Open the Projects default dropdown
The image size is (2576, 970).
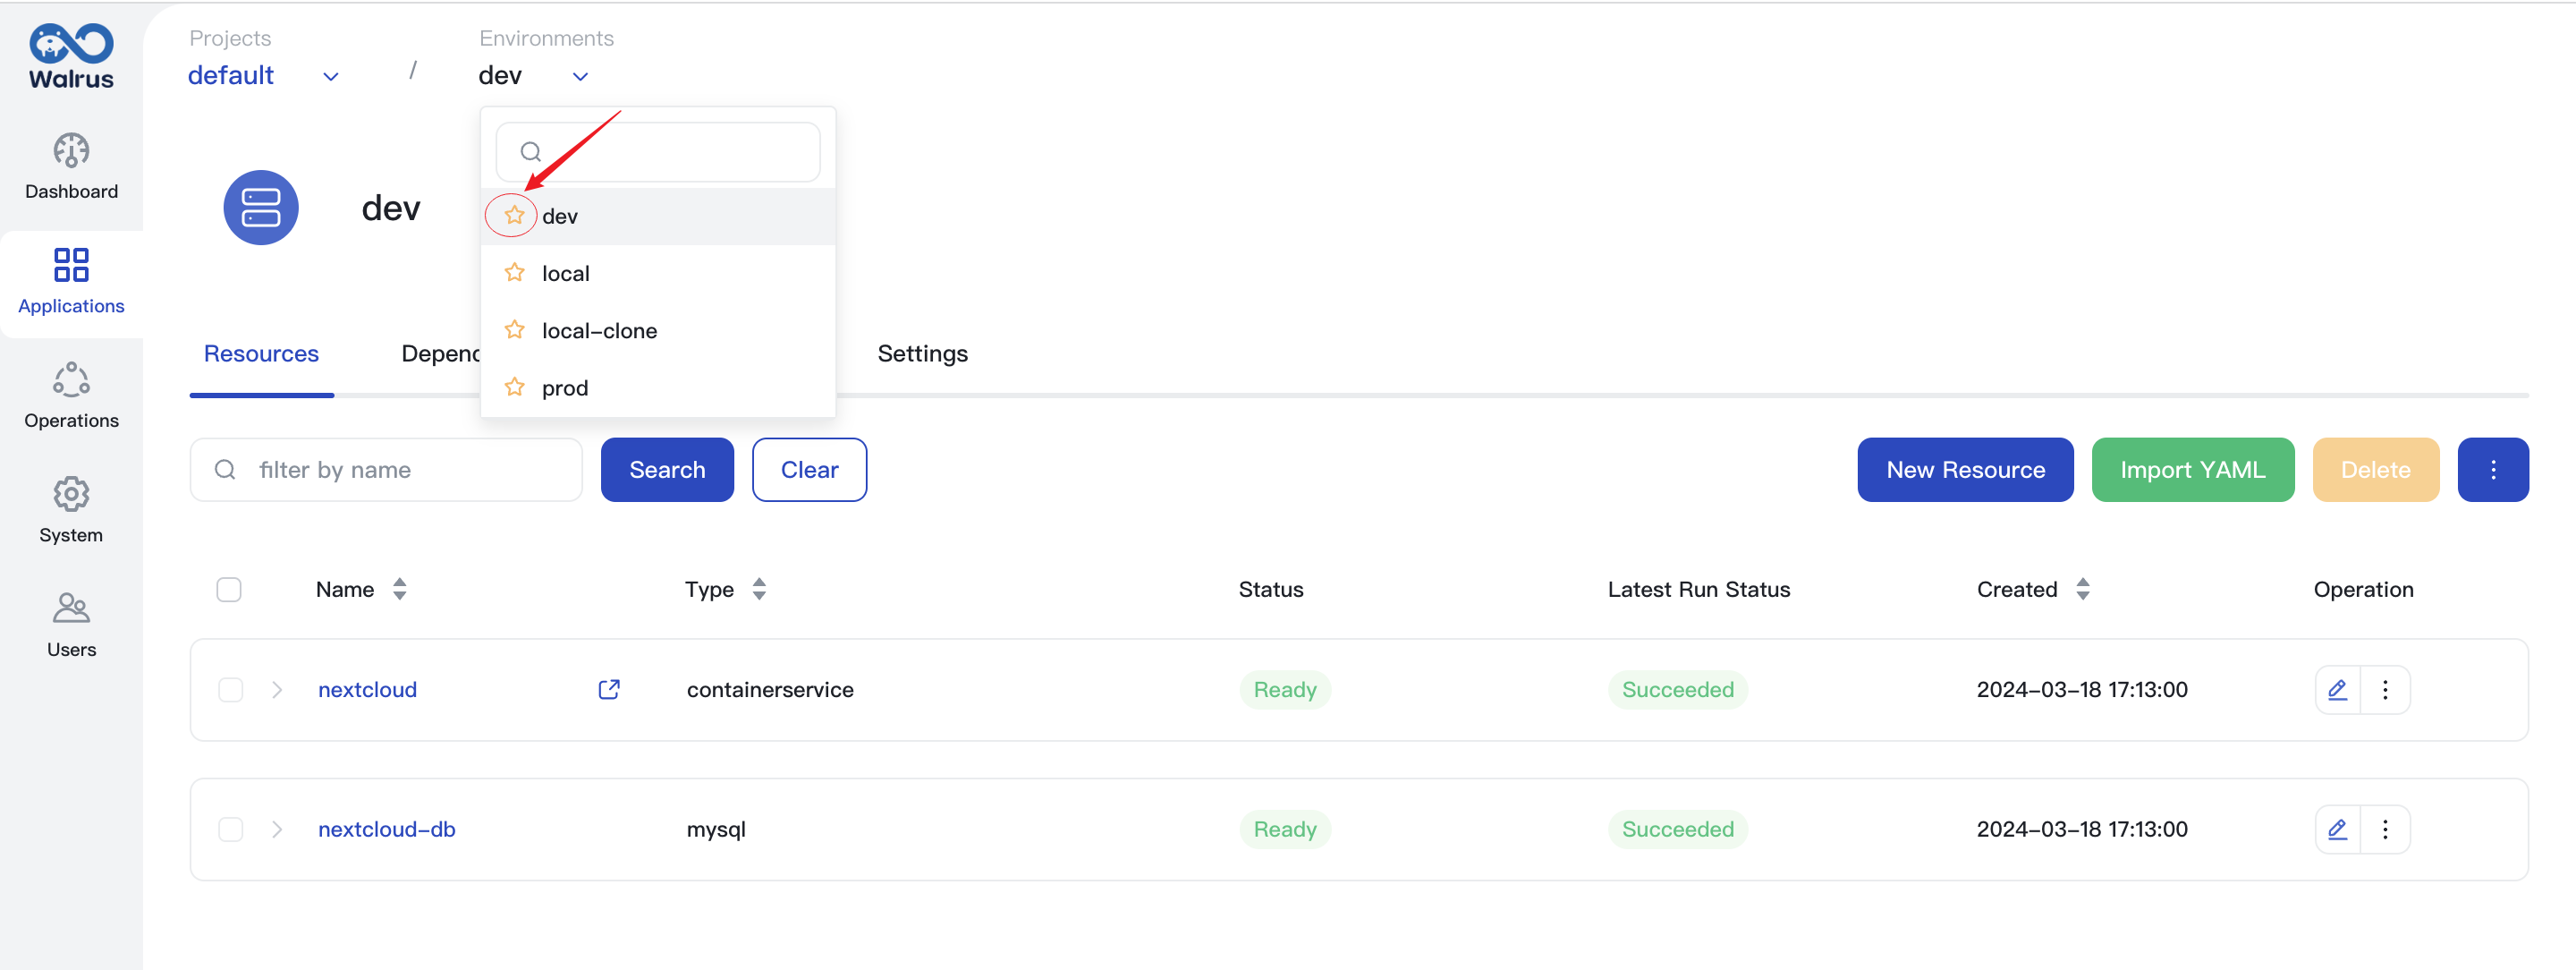(263, 76)
